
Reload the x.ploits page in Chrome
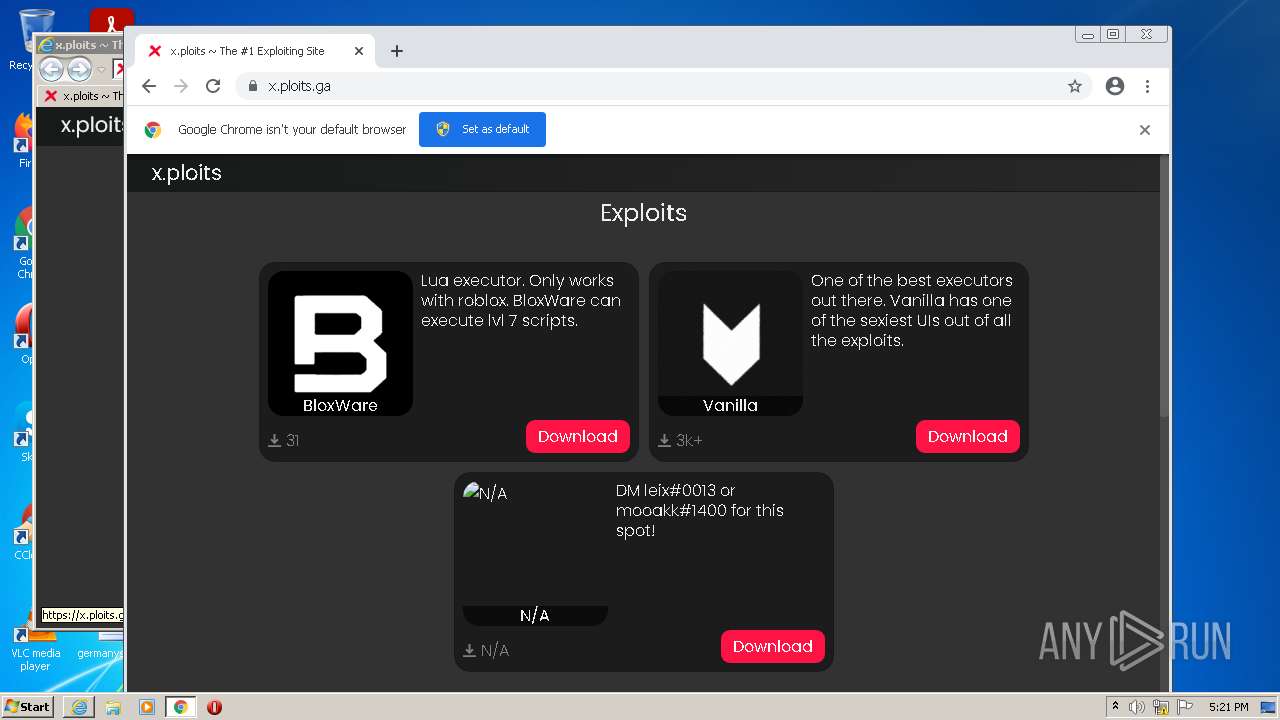[213, 86]
